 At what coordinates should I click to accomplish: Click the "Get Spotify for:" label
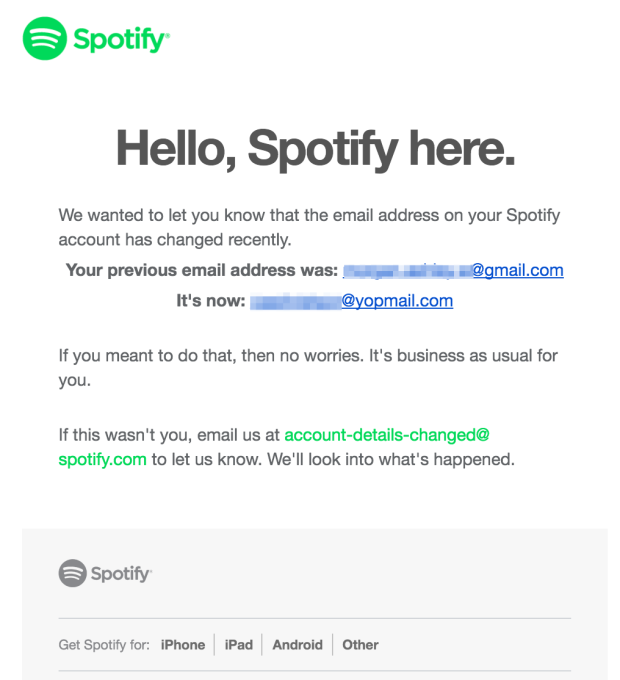pos(105,645)
